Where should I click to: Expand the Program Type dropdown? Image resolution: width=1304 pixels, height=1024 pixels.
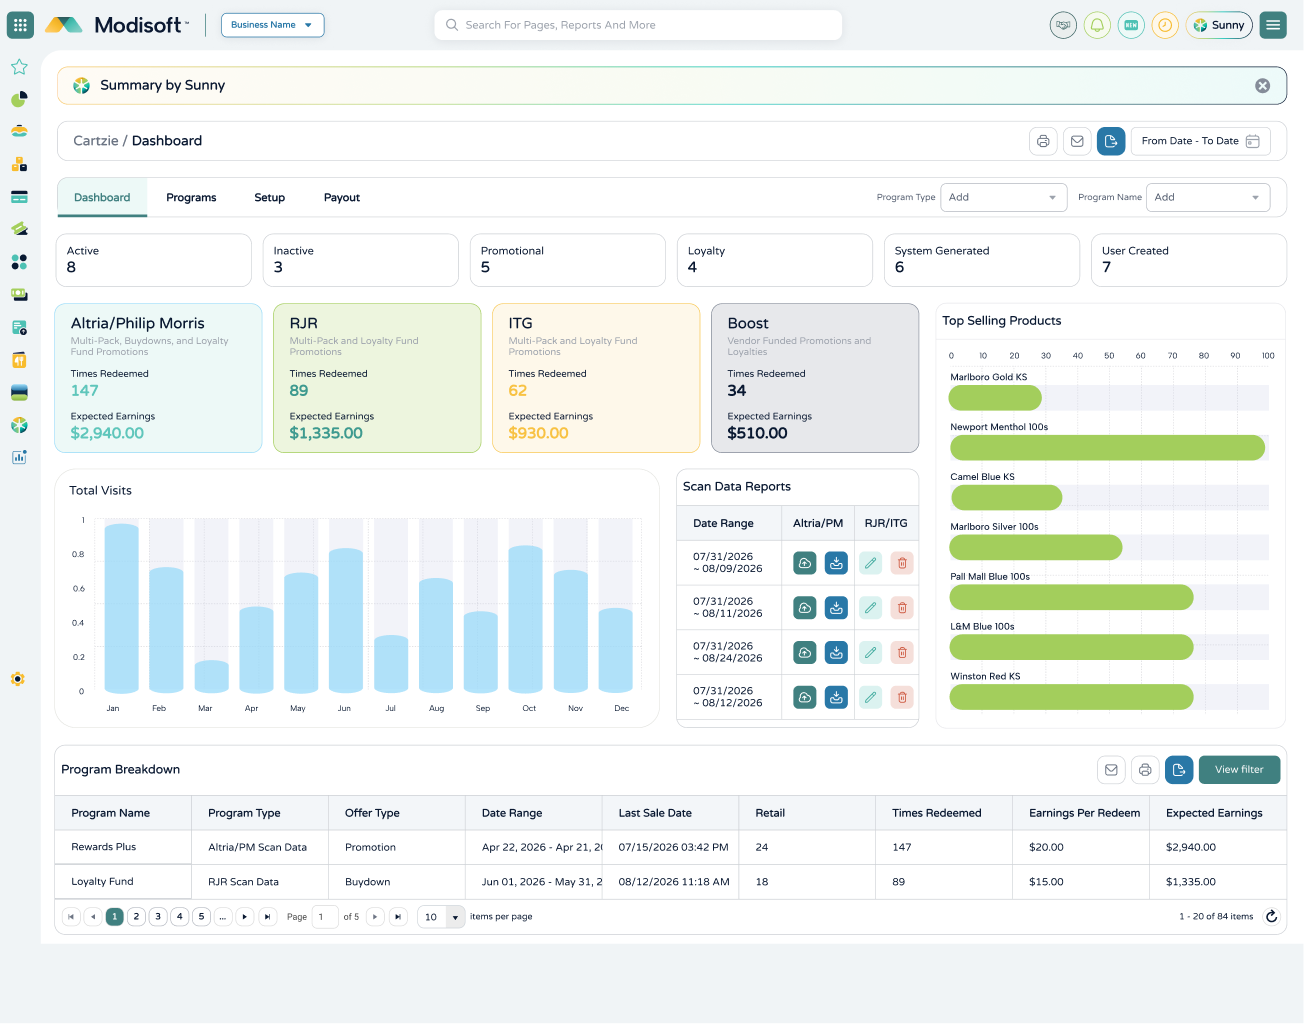(1004, 197)
